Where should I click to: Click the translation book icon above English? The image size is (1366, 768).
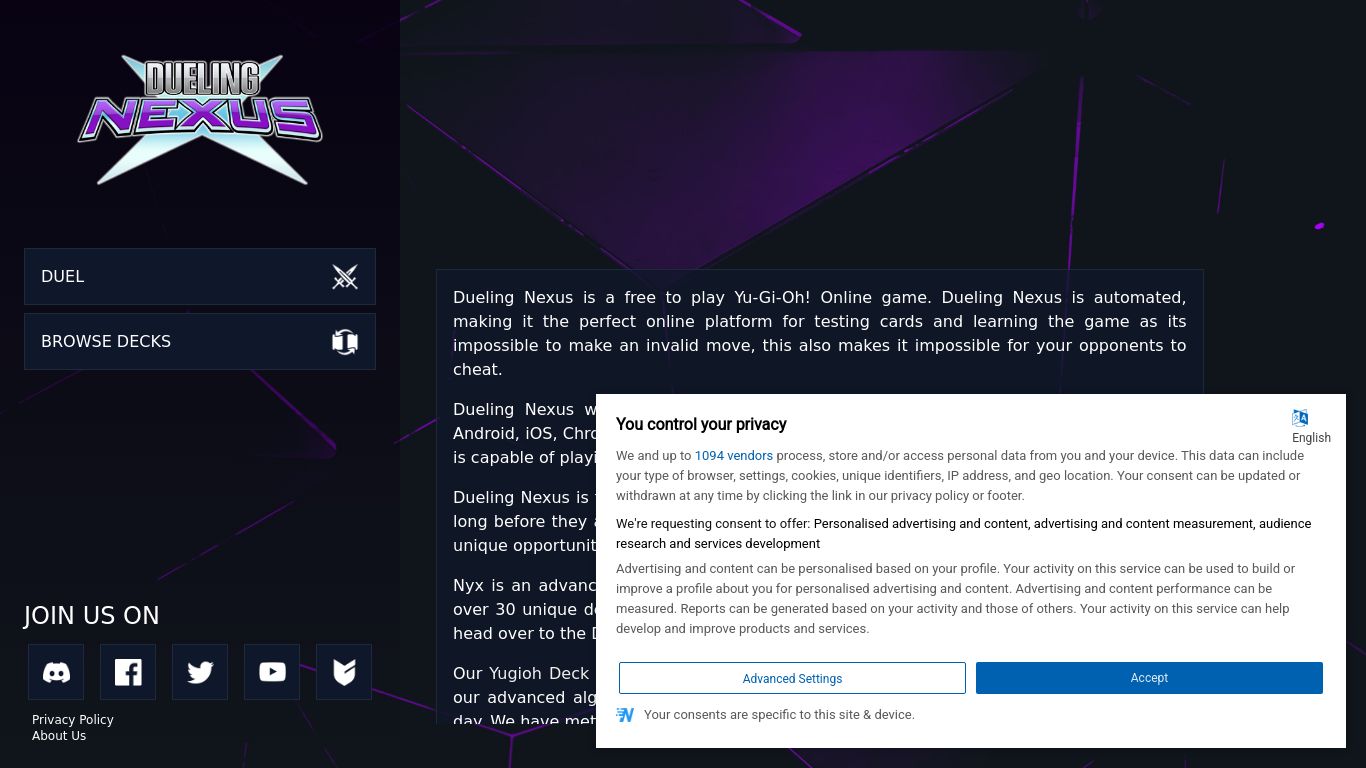1300,417
